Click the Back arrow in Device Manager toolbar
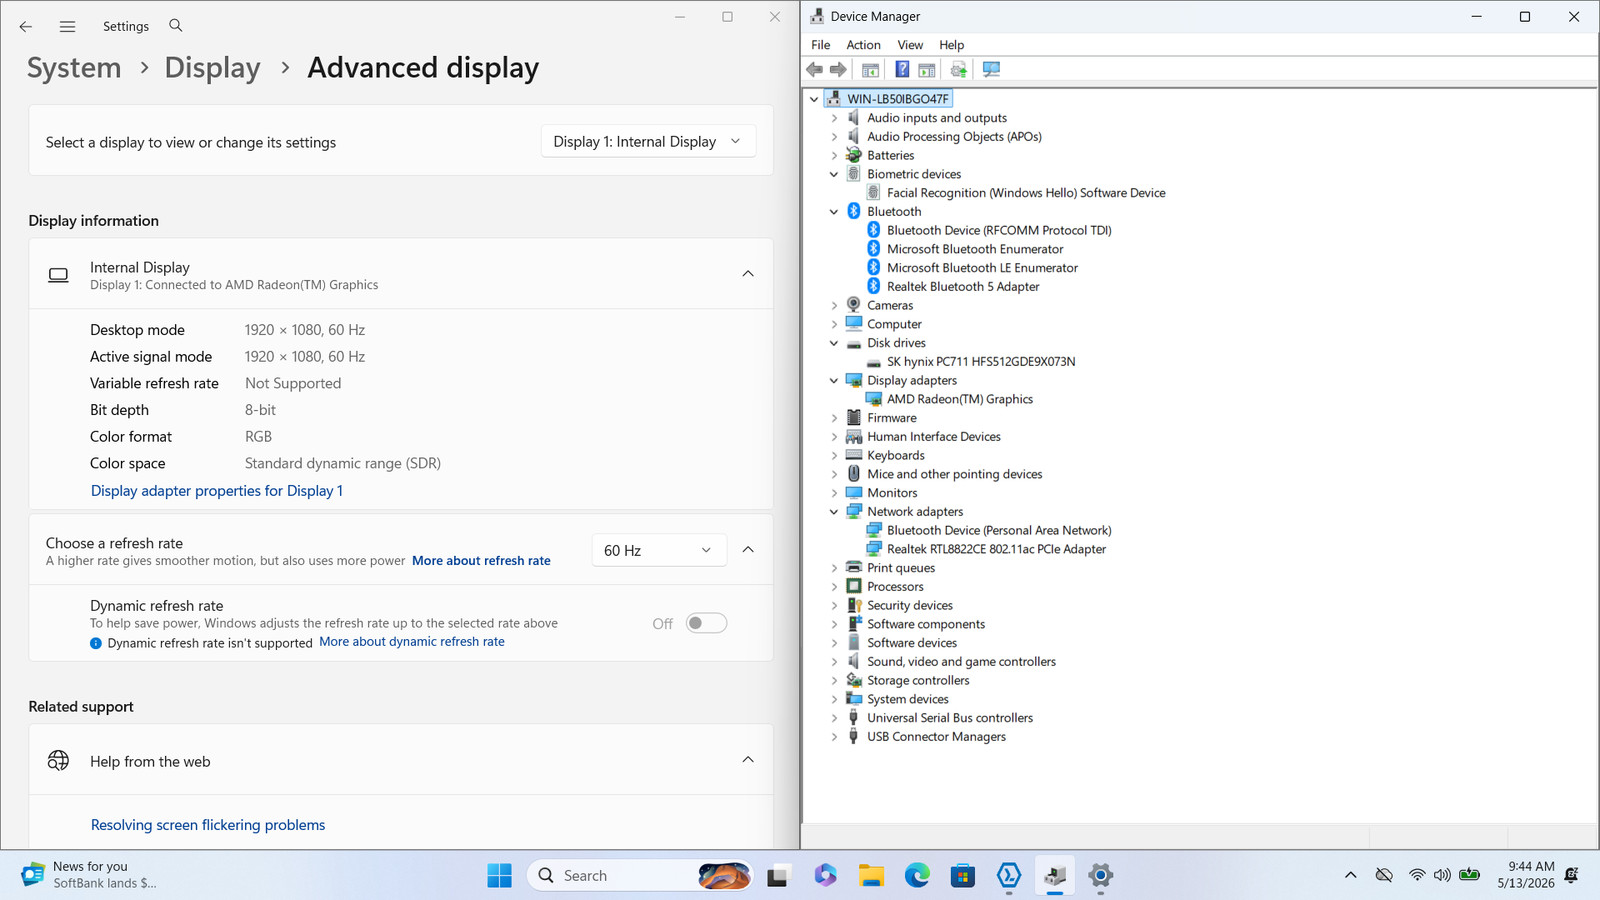The image size is (1600, 900). [814, 69]
